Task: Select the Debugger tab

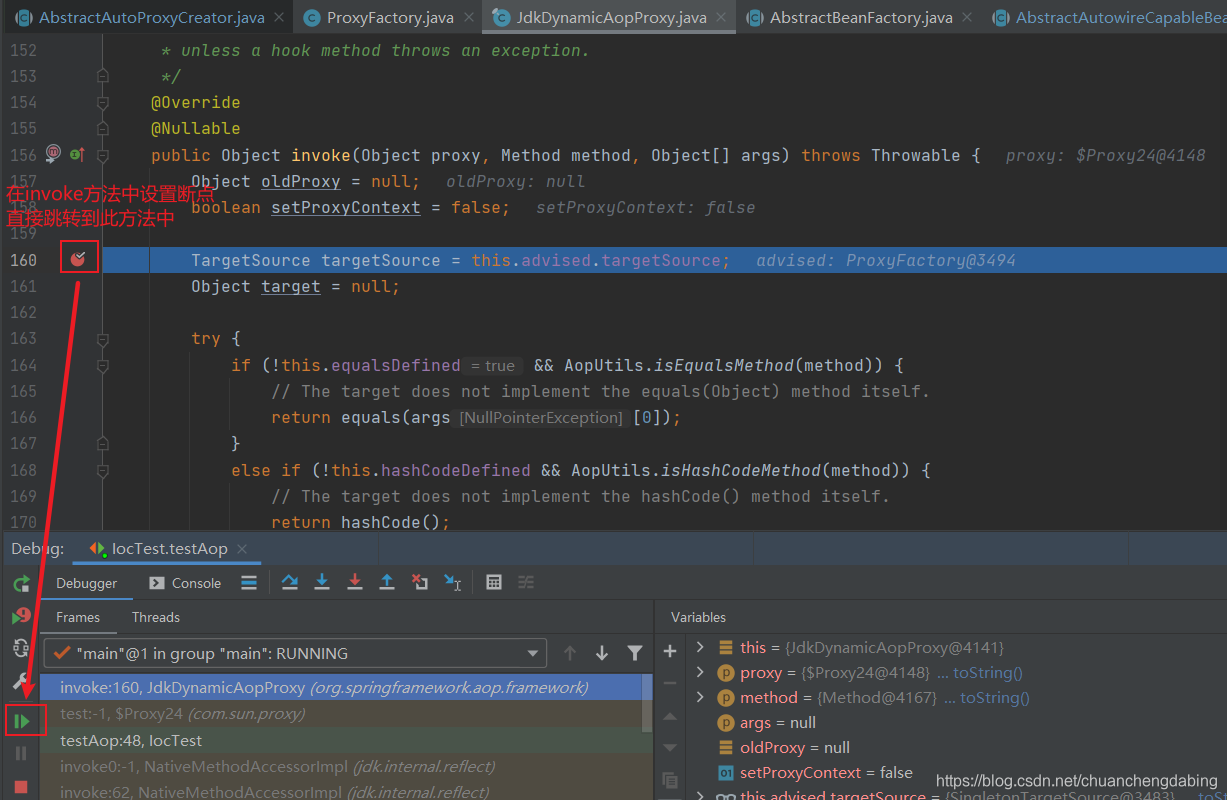Action: click(86, 583)
